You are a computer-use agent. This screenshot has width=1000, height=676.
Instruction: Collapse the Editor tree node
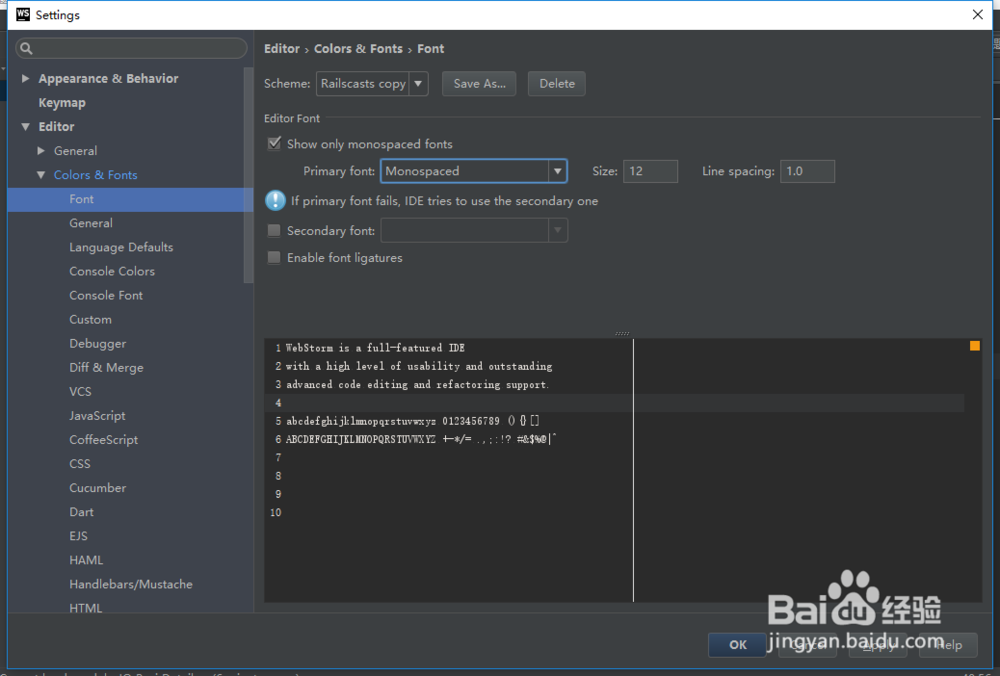pos(26,126)
